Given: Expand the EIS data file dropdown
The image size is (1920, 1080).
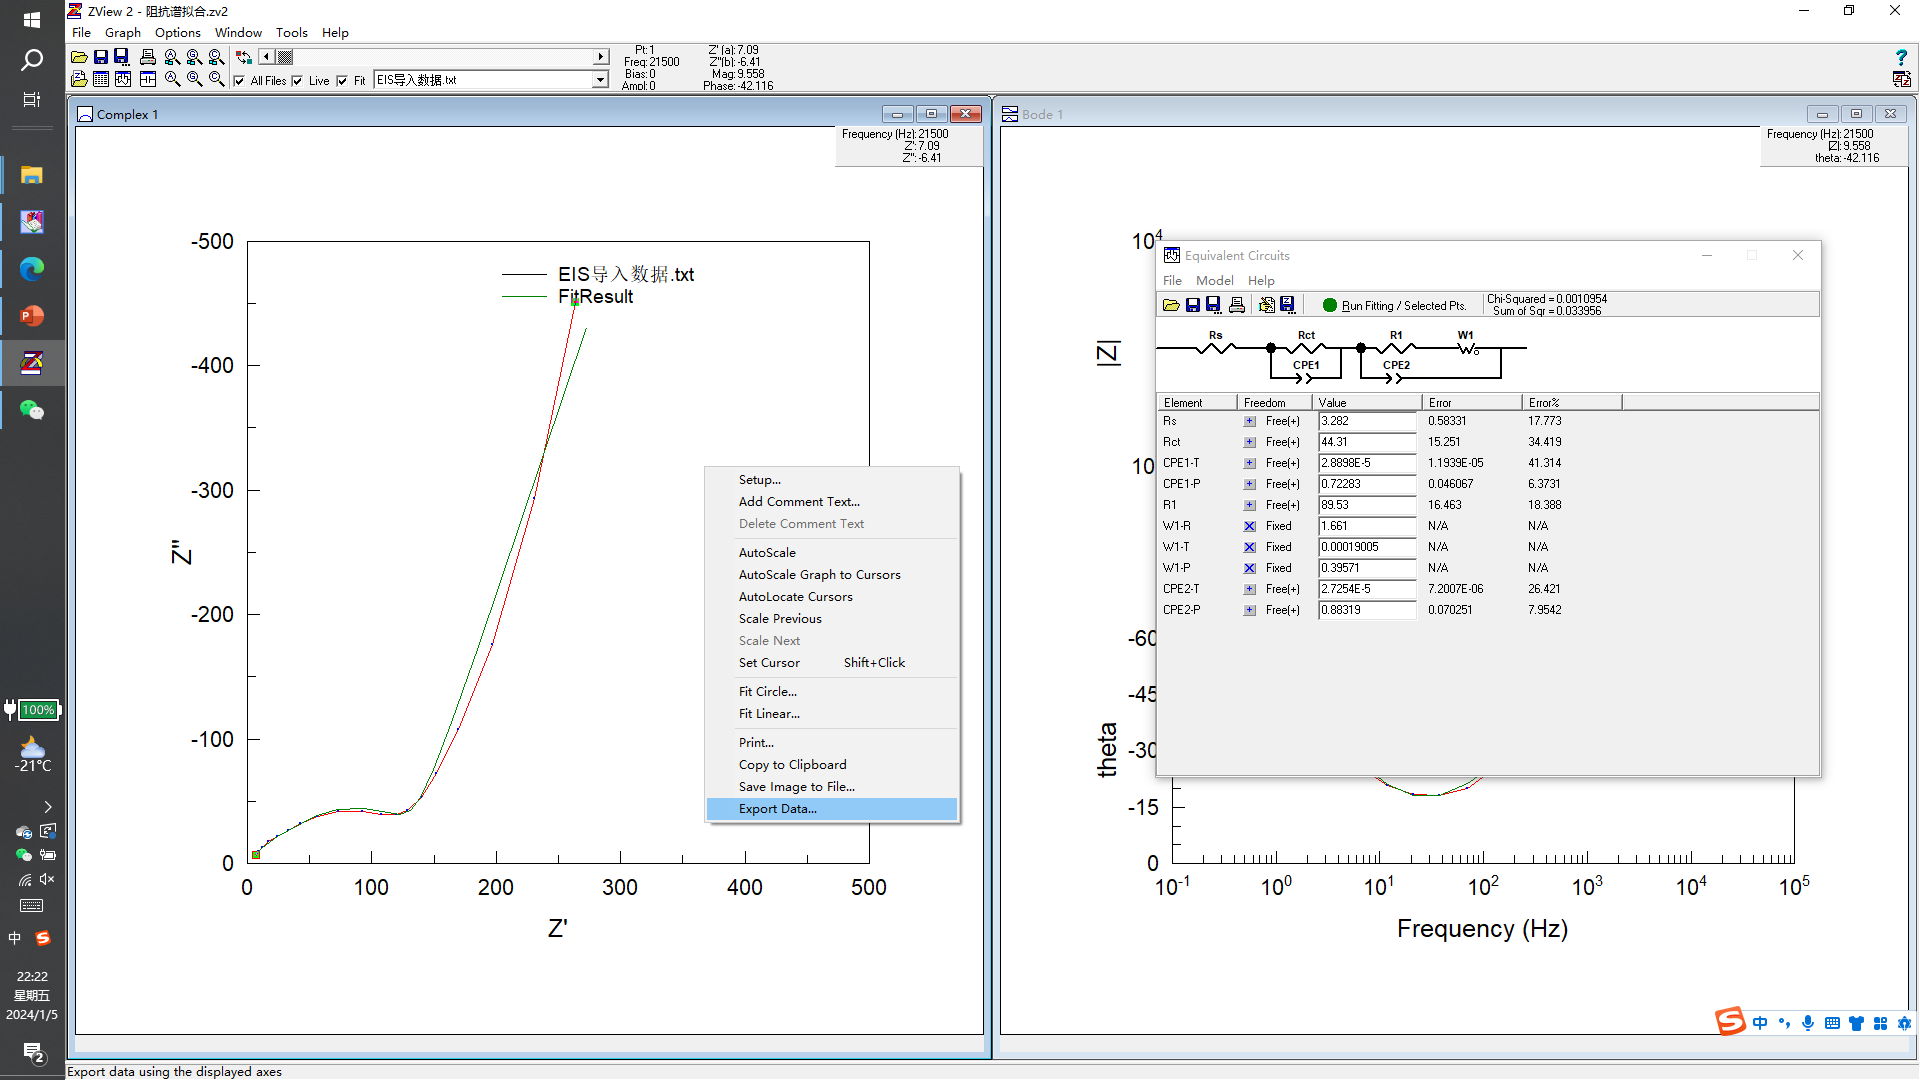Looking at the screenshot, I should [600, 80].
